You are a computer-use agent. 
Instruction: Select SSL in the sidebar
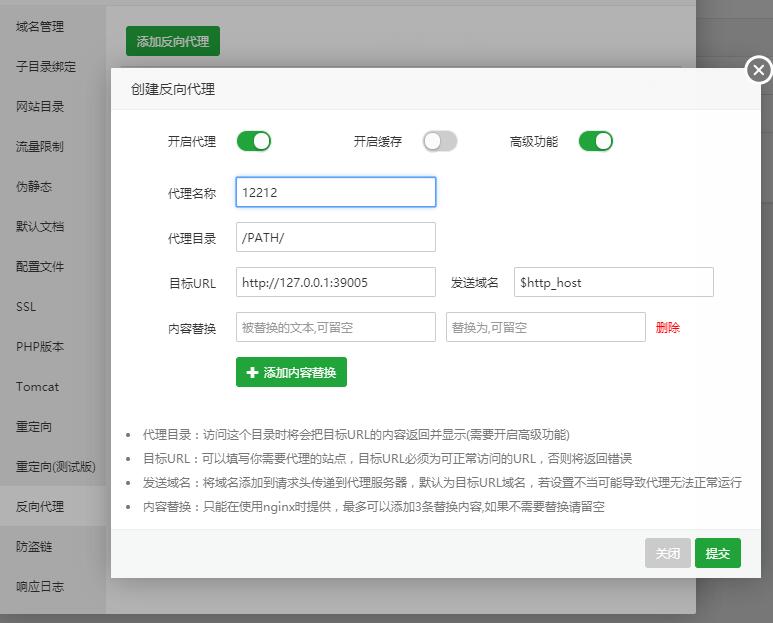coord(26,307)
